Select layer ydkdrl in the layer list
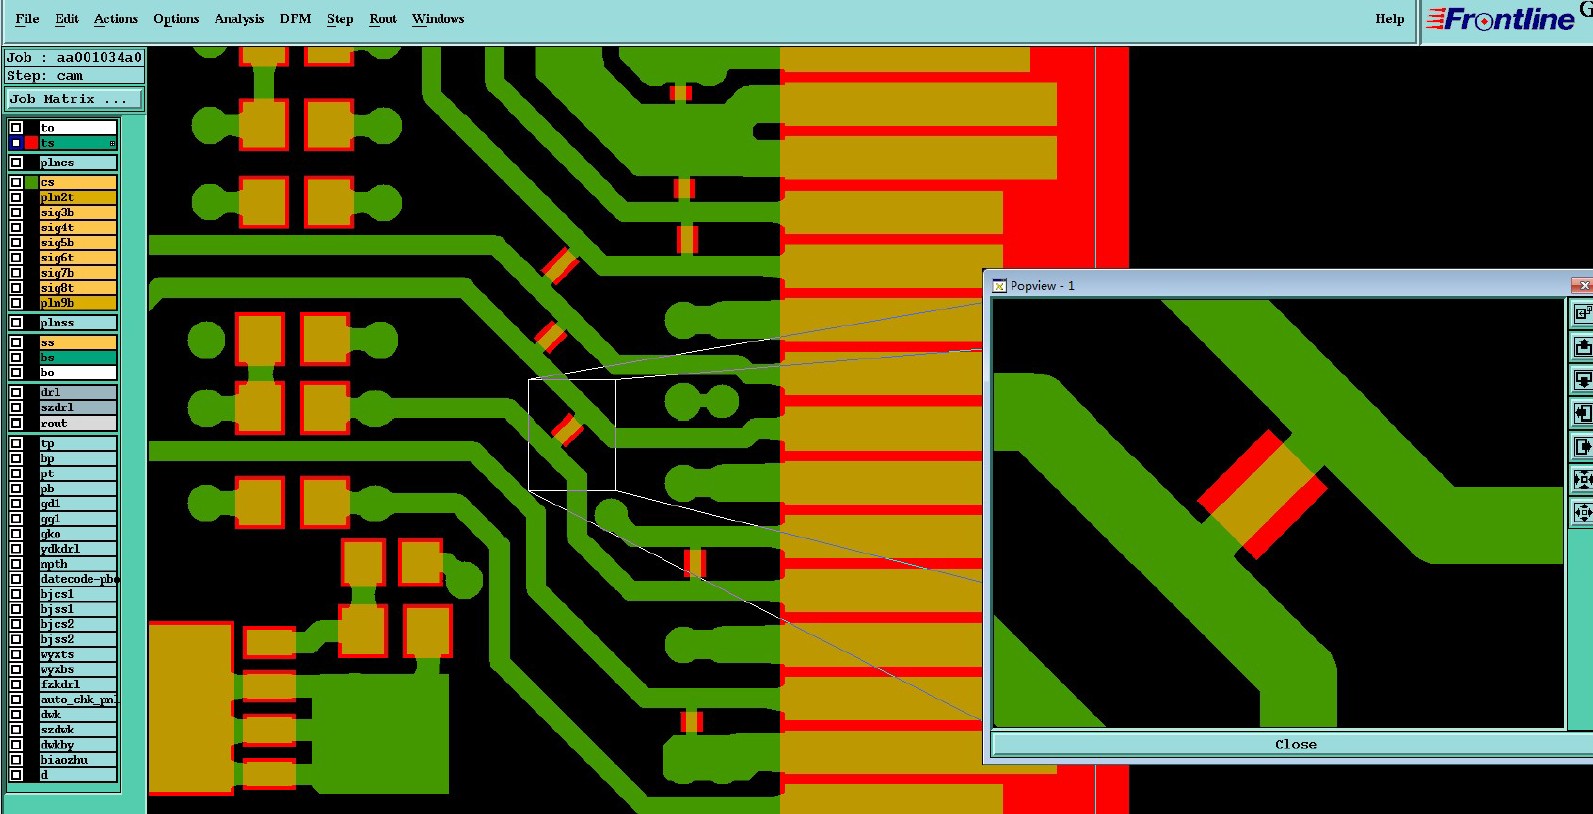 click(x=78, y=549)
